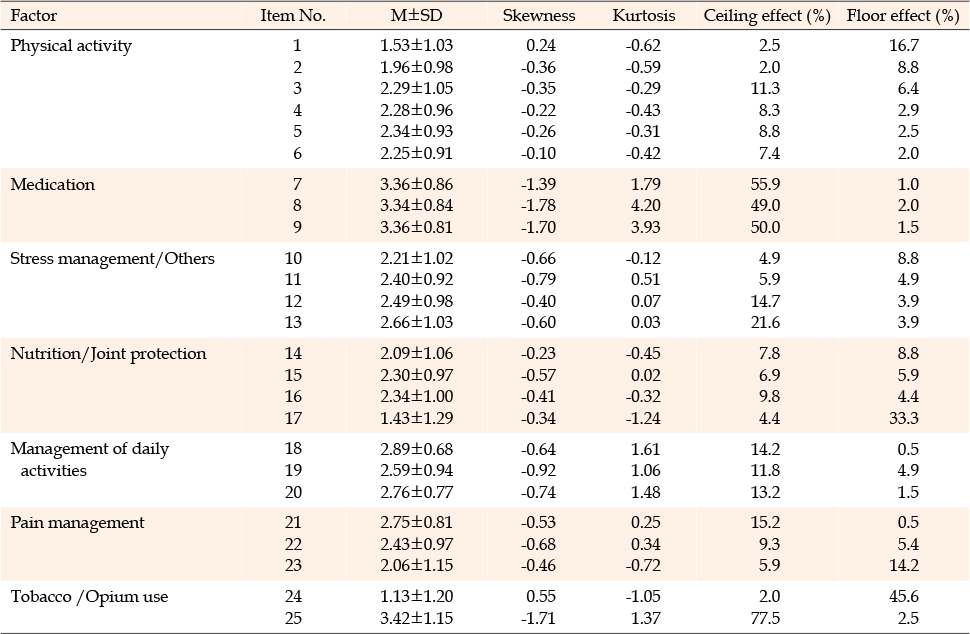
Task: Click the Medication factor label
Action: pos(53,184)
